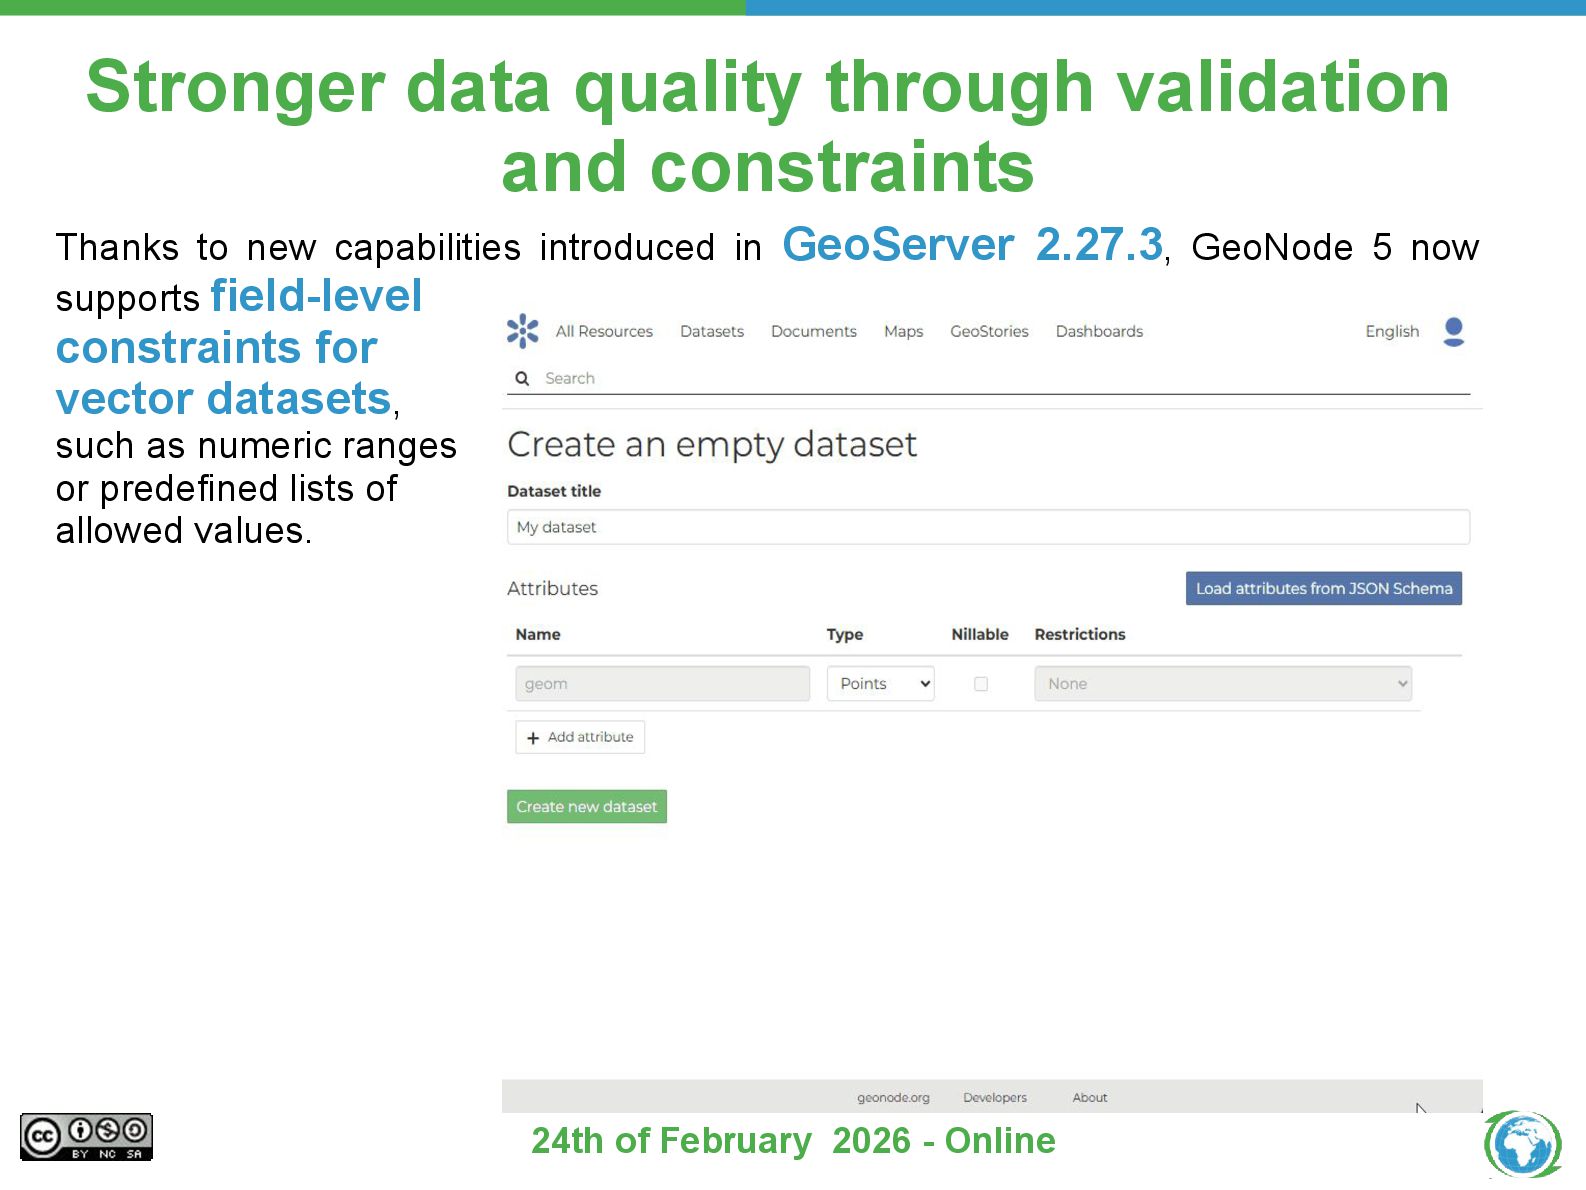
Task: Toggle the Nillable checkbox for geom
Action: pos(980,684)
